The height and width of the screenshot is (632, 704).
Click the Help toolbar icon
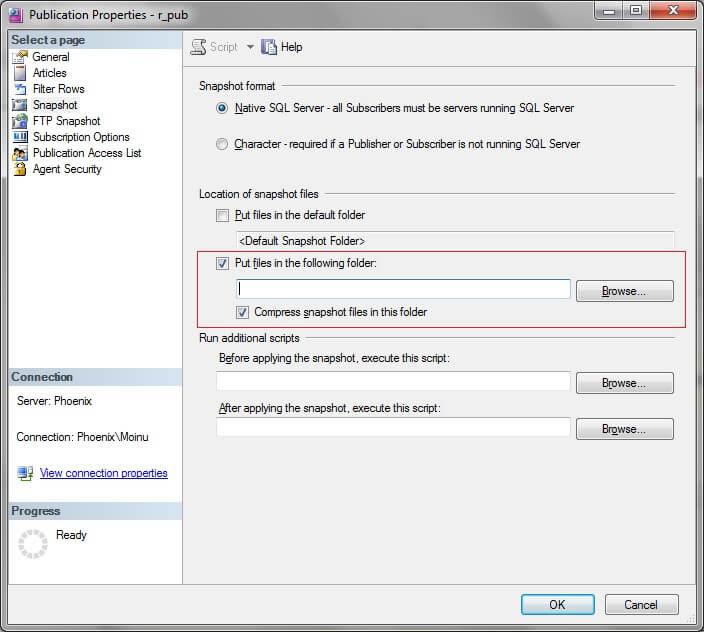point(269,47)
